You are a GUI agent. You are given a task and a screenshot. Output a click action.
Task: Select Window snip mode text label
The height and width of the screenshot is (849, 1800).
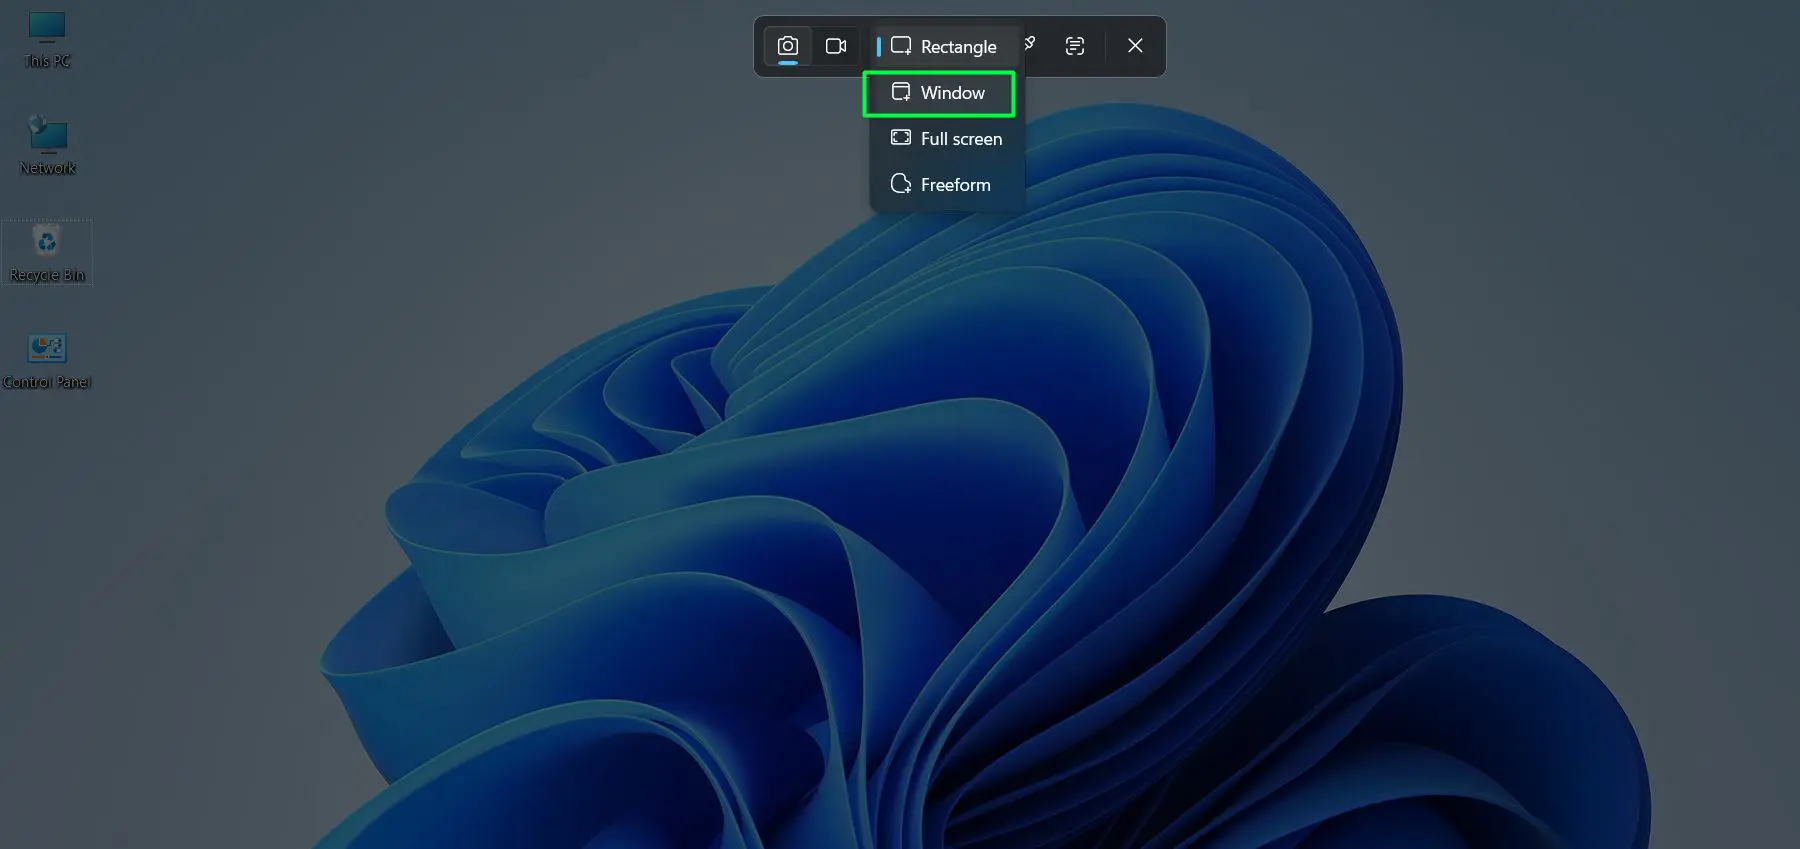coord(952,93)
